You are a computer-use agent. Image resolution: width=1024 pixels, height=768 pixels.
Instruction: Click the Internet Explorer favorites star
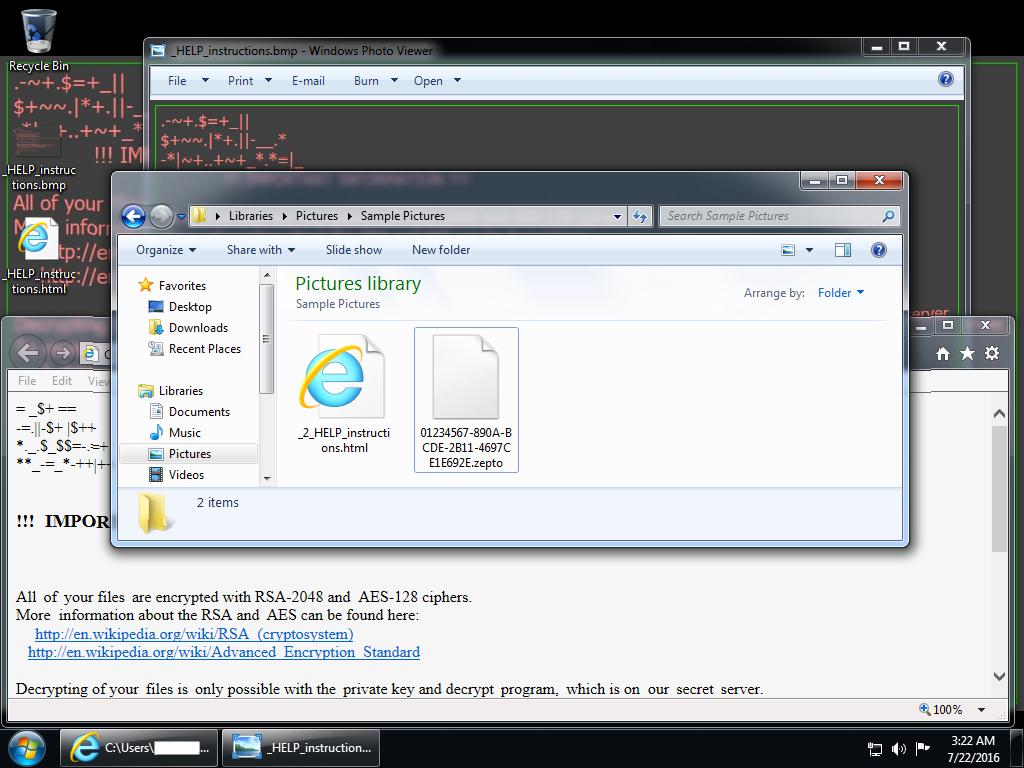click(967, 353)
